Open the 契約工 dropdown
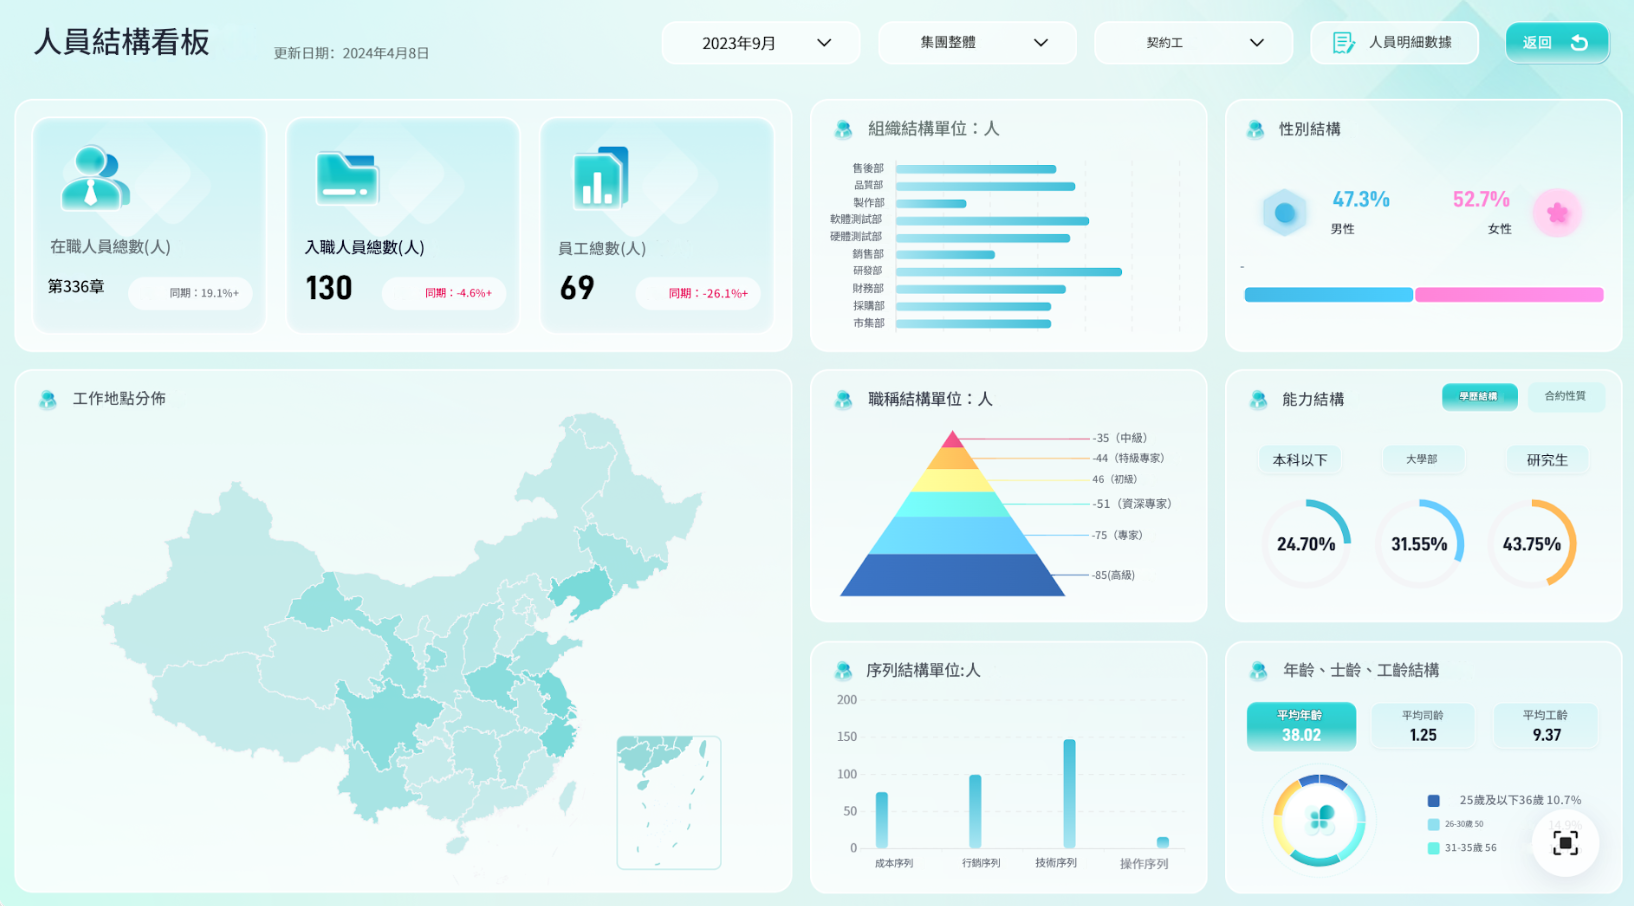 coord(1192,43)
